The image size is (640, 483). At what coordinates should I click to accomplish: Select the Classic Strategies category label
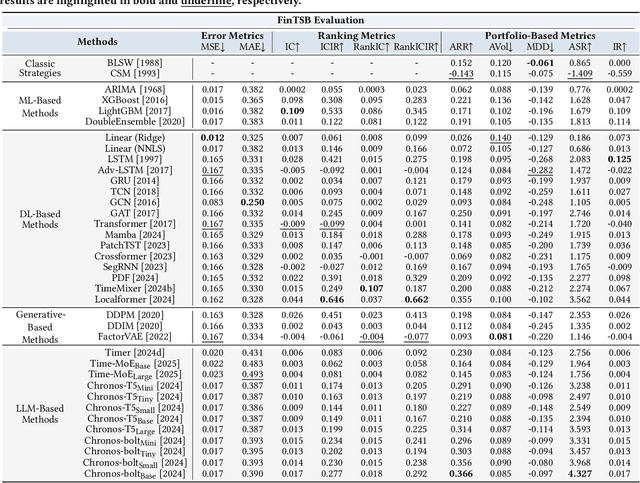pos(42,68)
